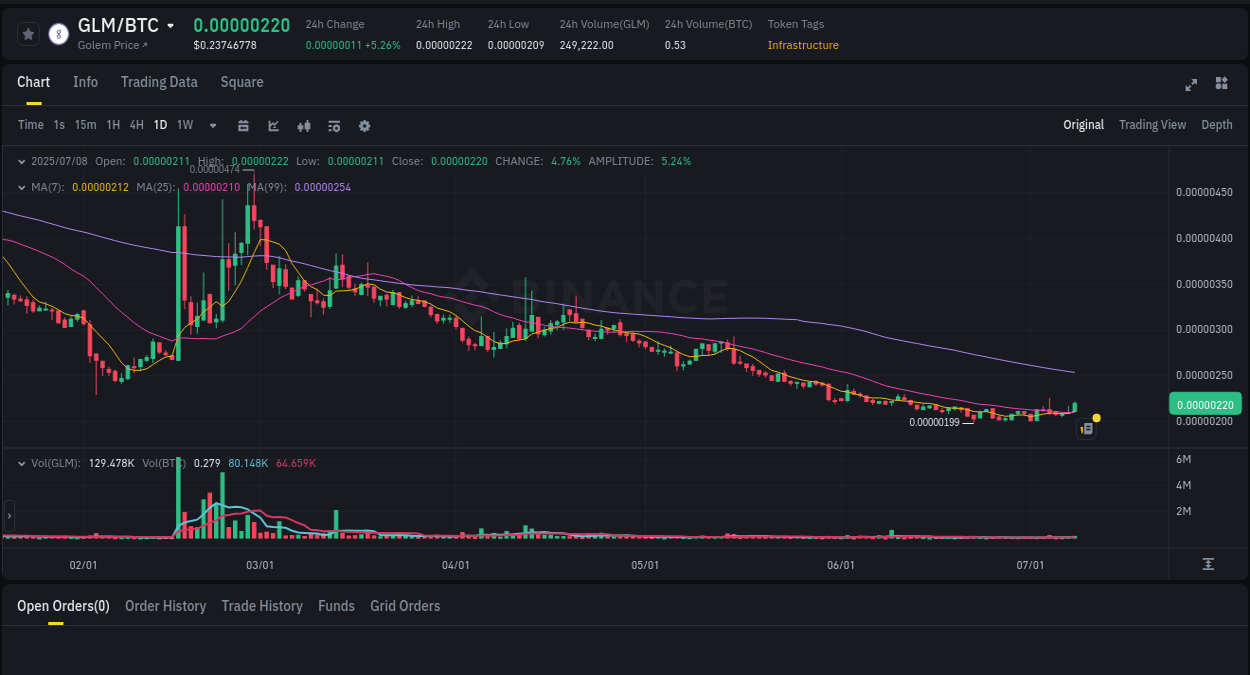Toggle the MA indicator row visibility
The width and height of the screenshot is (1250, 675).
tap(22, 187)
